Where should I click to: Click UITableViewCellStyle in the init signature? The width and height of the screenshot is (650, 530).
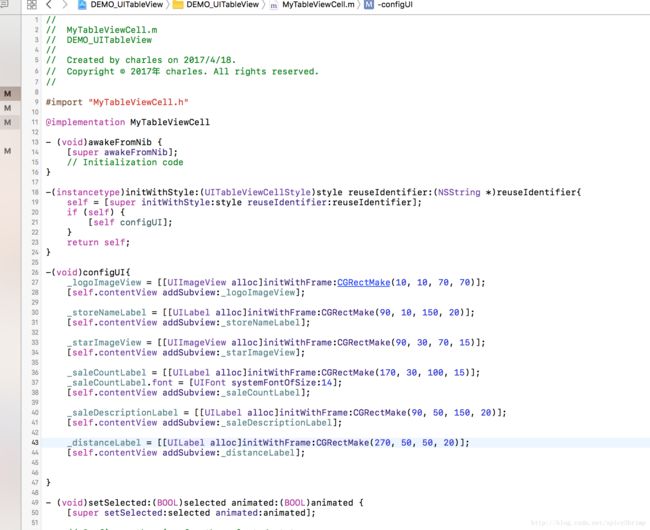[257, 192]
